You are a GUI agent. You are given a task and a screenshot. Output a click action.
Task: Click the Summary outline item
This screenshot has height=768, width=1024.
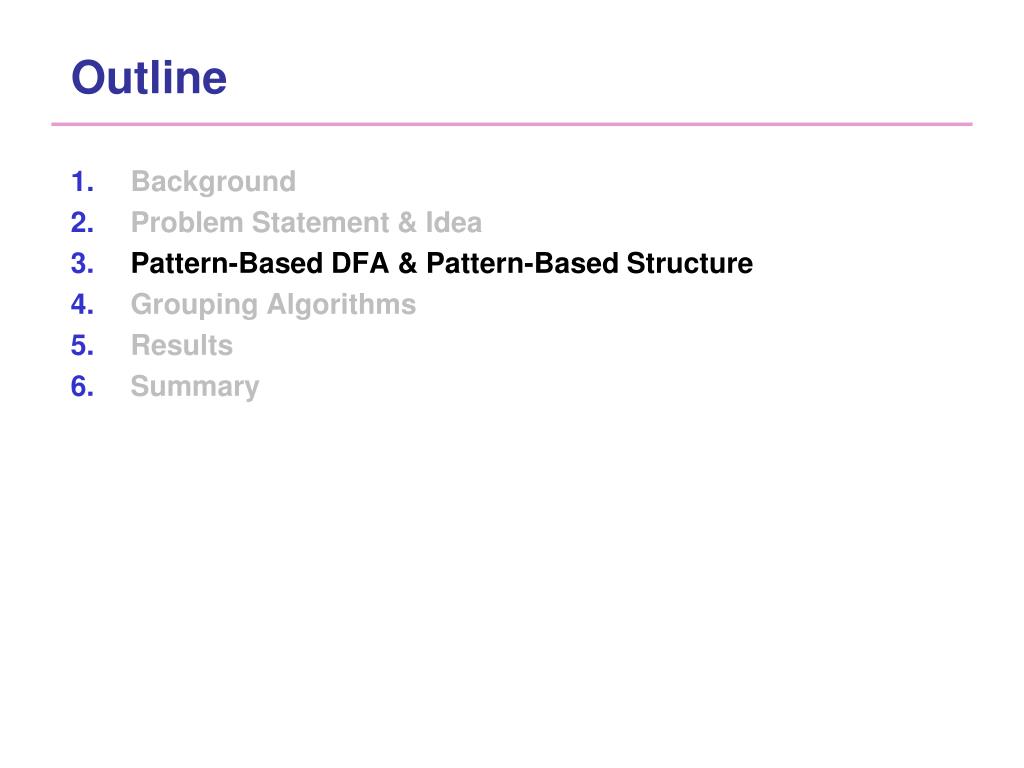(195, 387)
